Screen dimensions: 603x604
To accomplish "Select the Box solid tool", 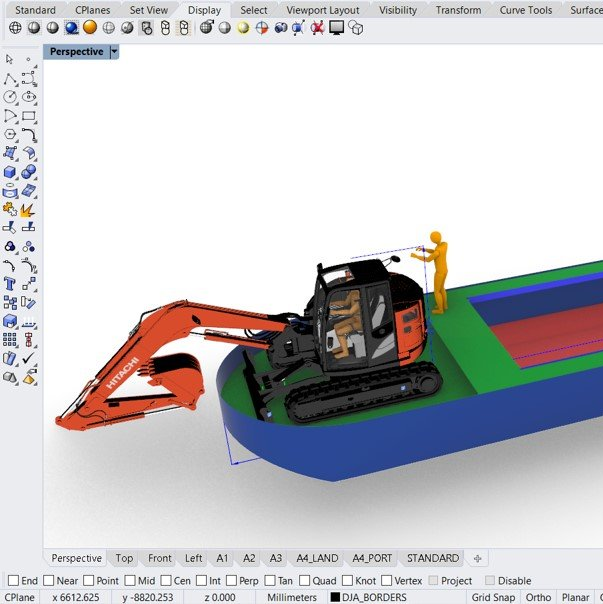I will pyautogui.click(x=10, y=172).
